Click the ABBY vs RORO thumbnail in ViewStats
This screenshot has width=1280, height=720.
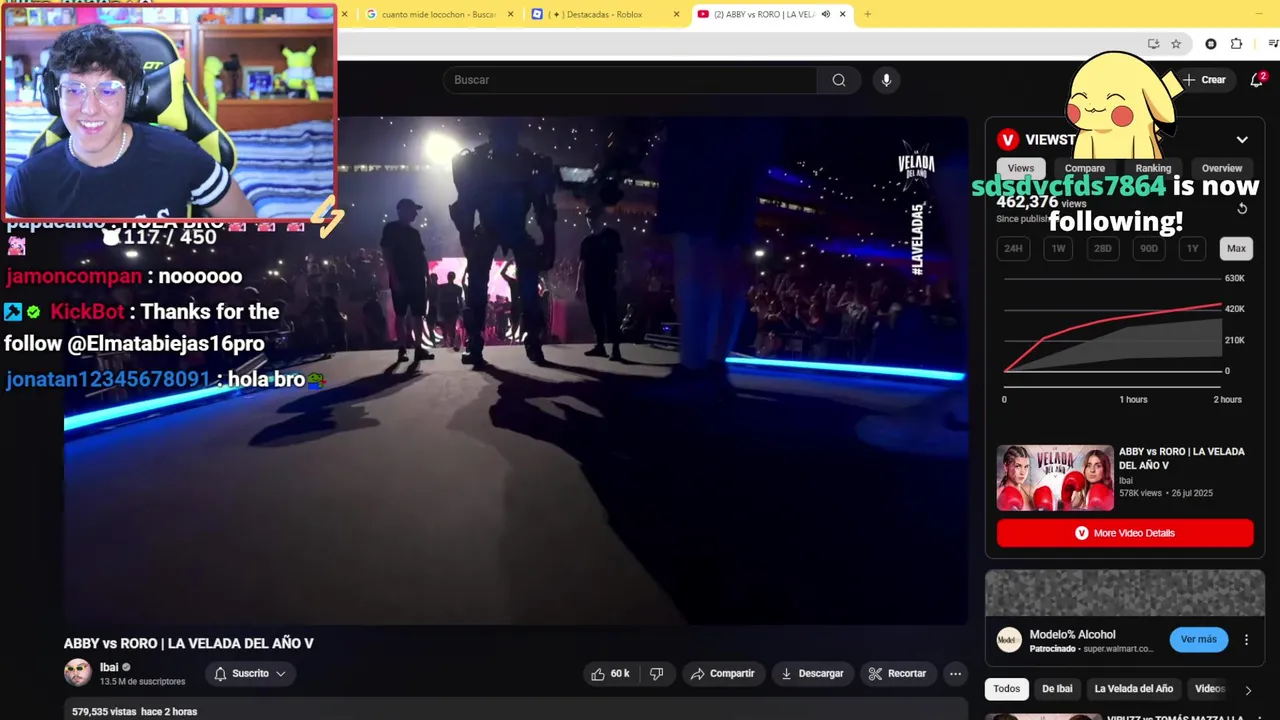[x=1055, y=478]
